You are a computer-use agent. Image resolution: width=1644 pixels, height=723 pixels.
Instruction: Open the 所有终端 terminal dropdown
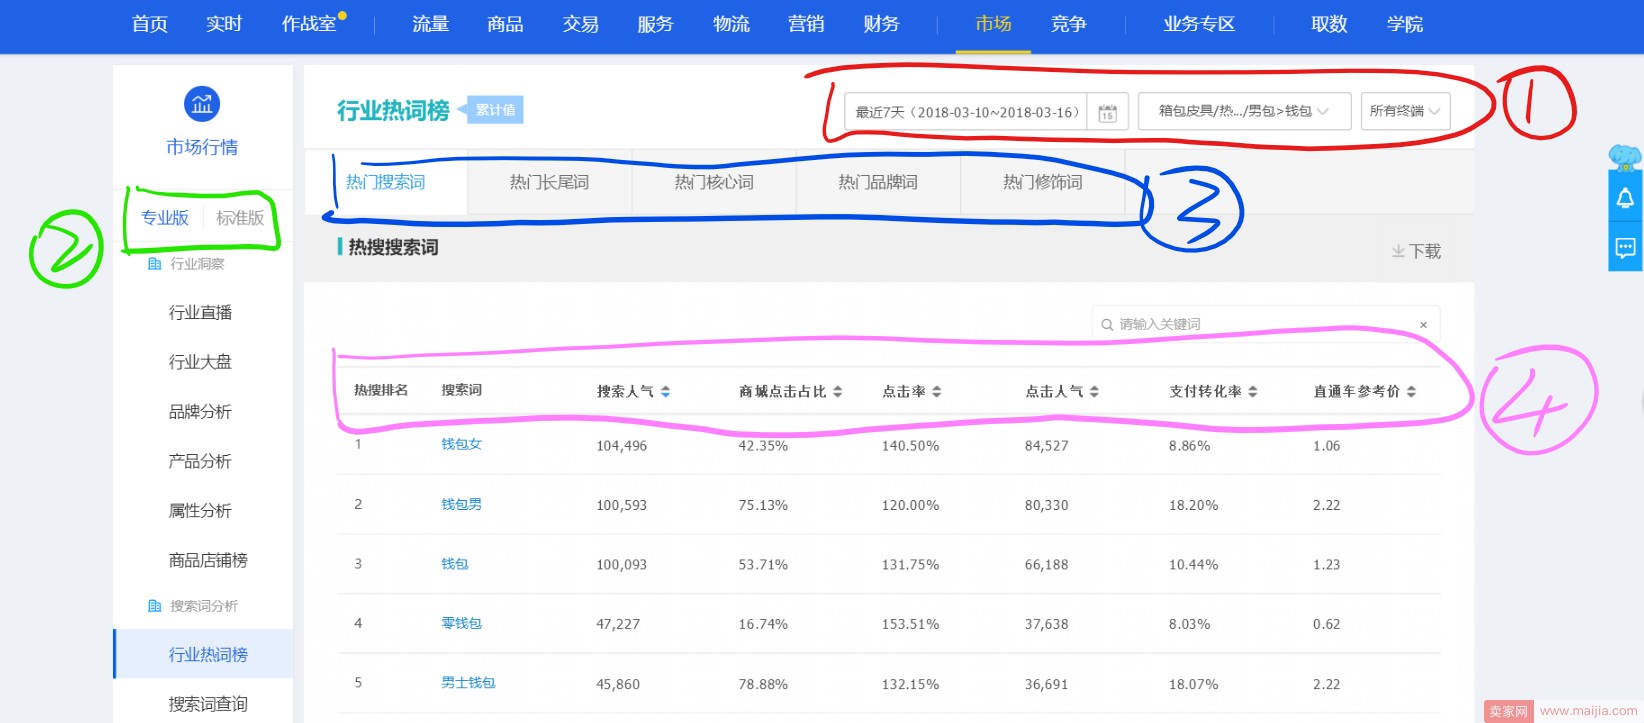click(x=1405, y=111)
